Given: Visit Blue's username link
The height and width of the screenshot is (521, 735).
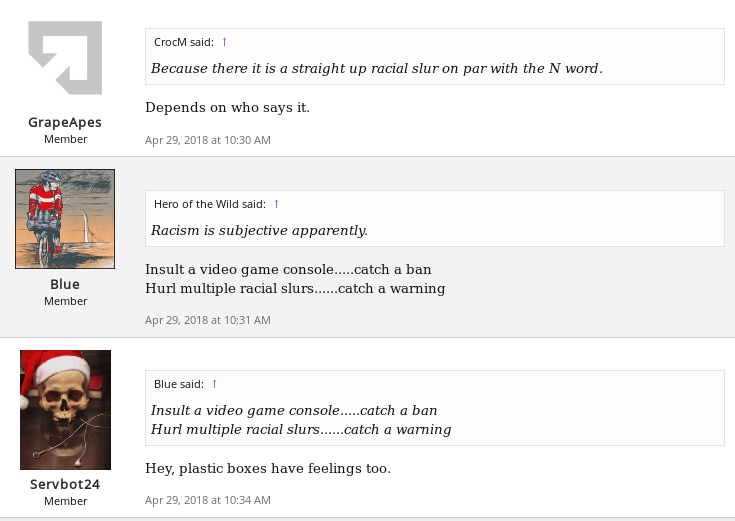Looking at the screenshot, I should click(65, 284).
